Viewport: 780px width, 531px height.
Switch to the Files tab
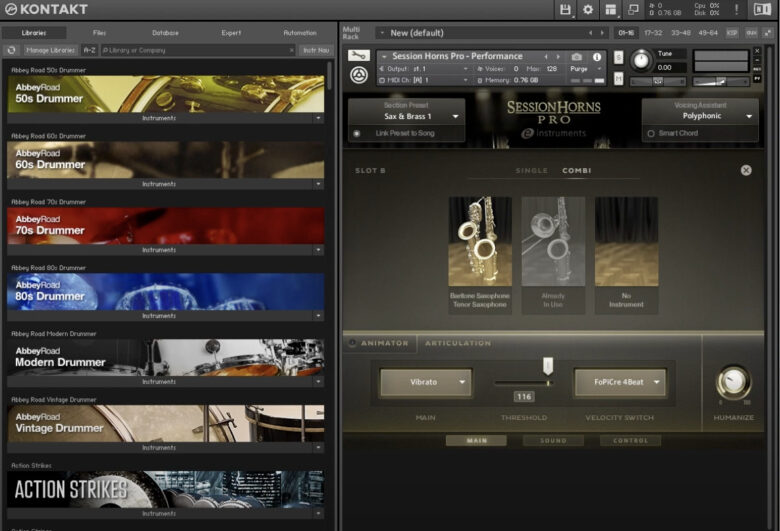99,33
